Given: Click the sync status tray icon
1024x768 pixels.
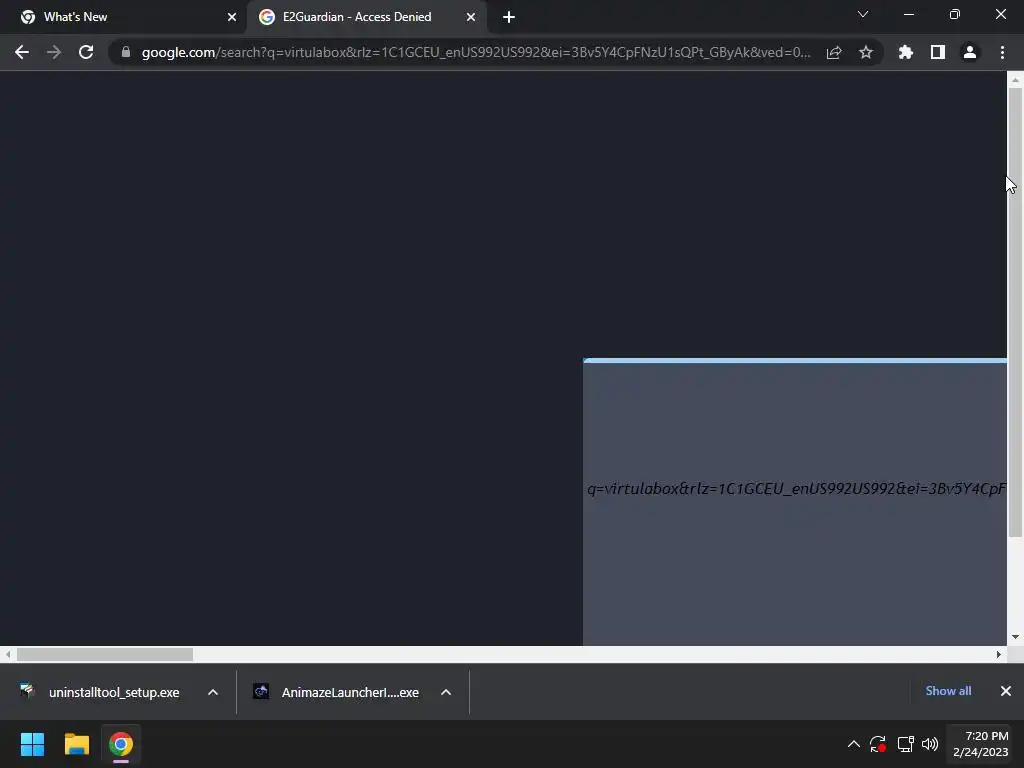Looking at the screenshot, I should [x=878, y=744].
